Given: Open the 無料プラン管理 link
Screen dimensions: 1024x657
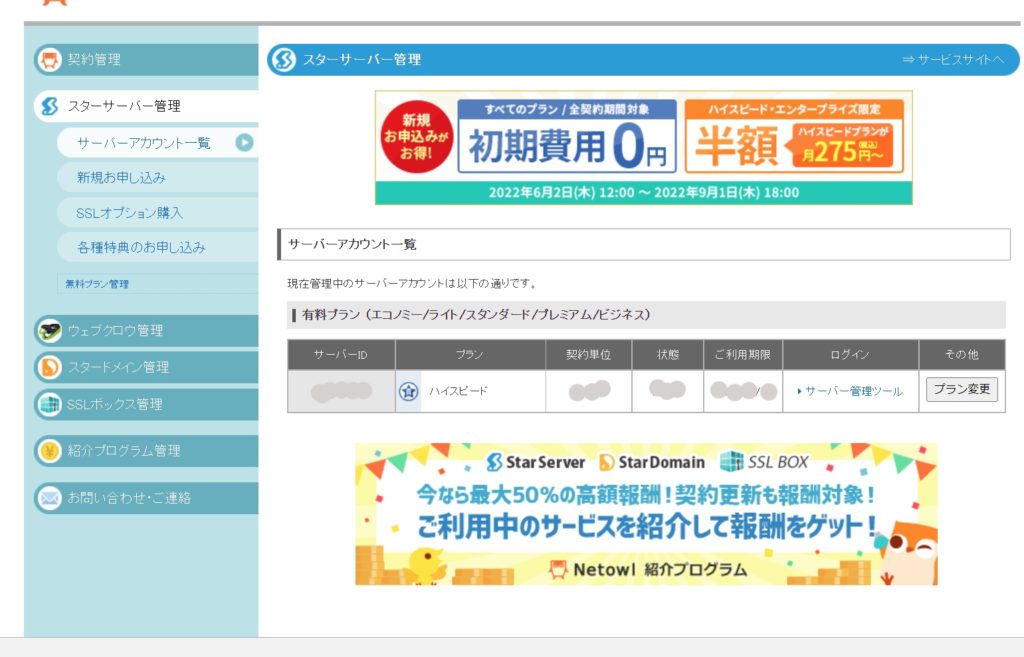Looking at the screenshot, I should click(97, 284).
